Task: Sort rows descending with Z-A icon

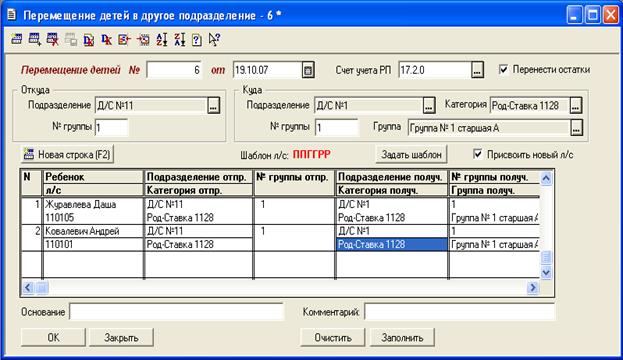Action: 180,39
